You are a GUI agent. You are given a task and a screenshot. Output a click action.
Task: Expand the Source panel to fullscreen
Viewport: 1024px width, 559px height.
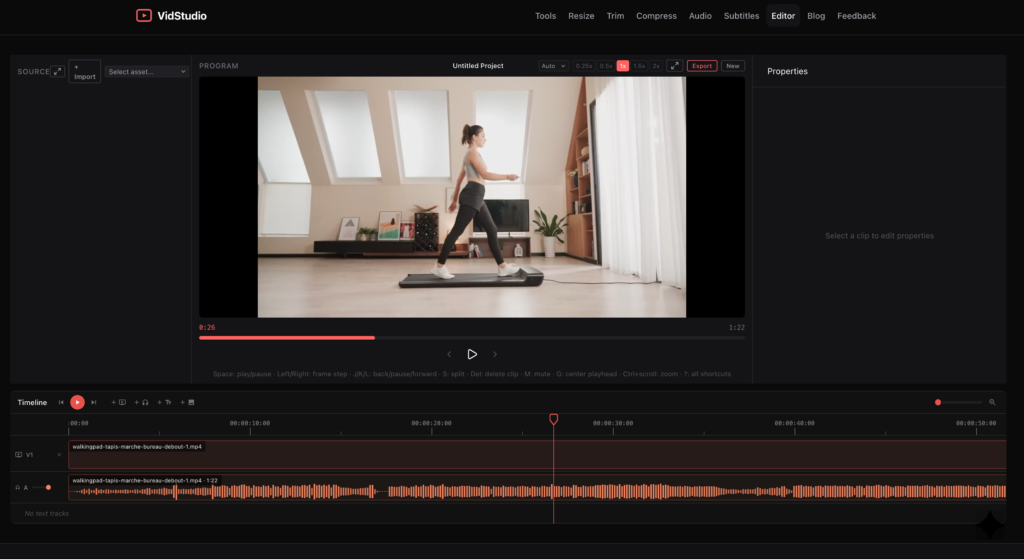(x=58, y=71)
